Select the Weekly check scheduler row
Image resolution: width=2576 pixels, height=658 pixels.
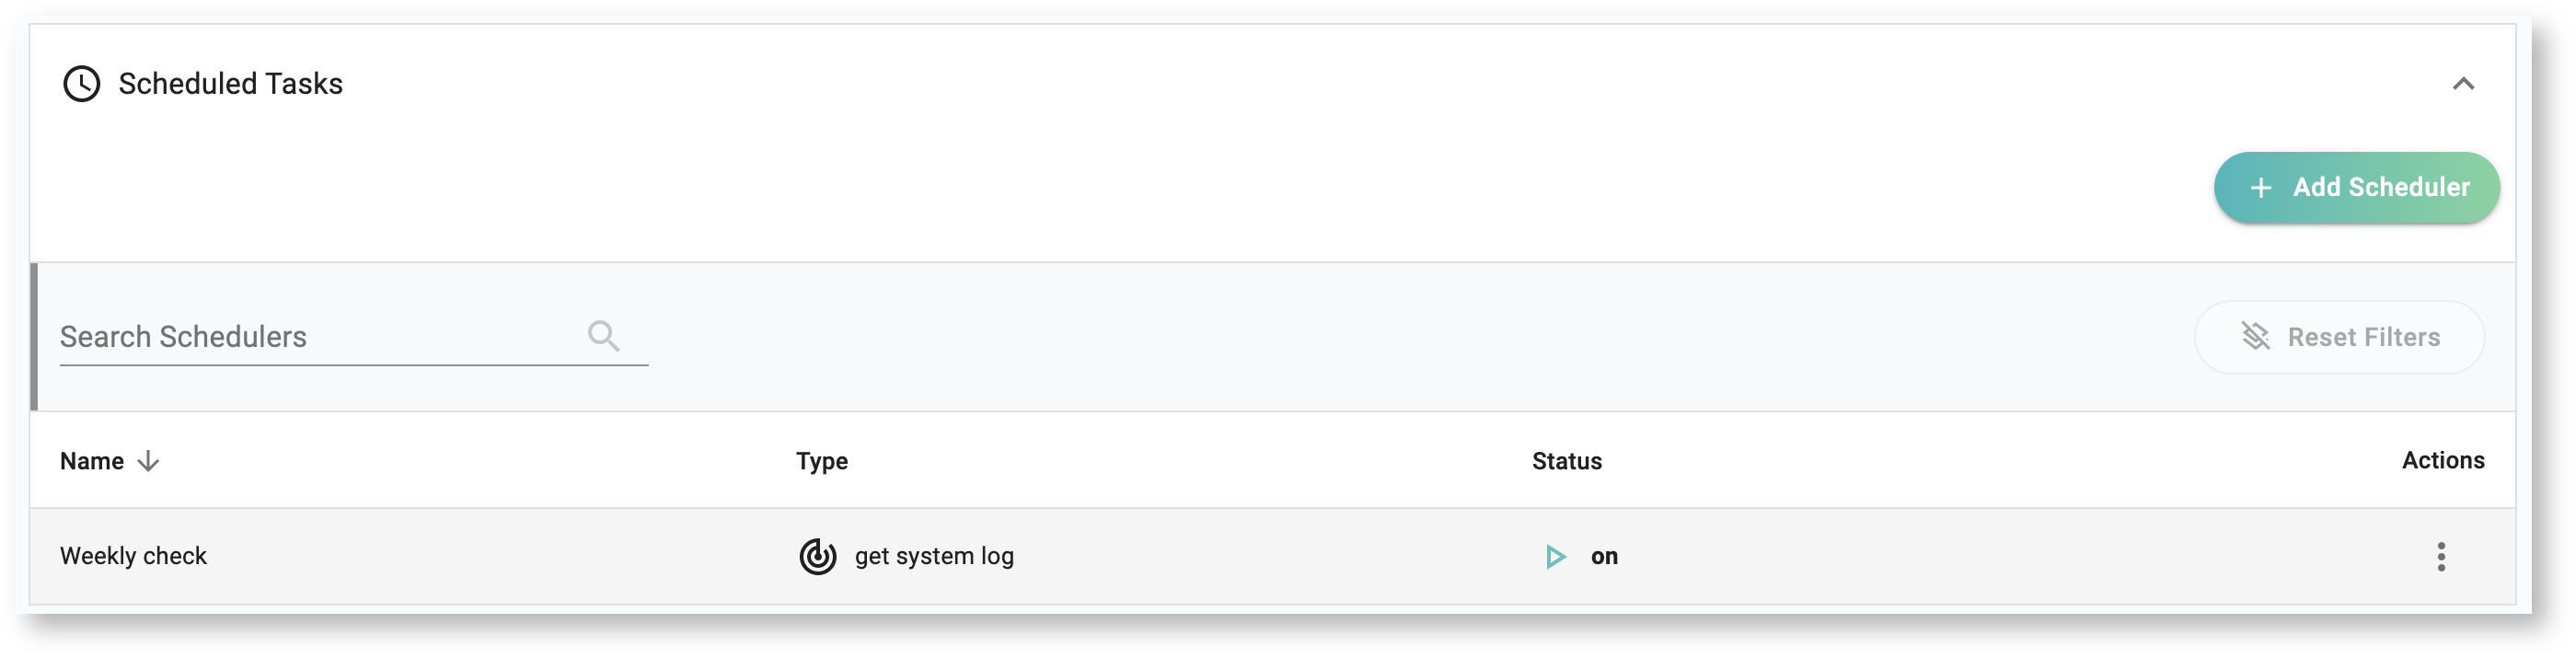(x=134, y=556)
